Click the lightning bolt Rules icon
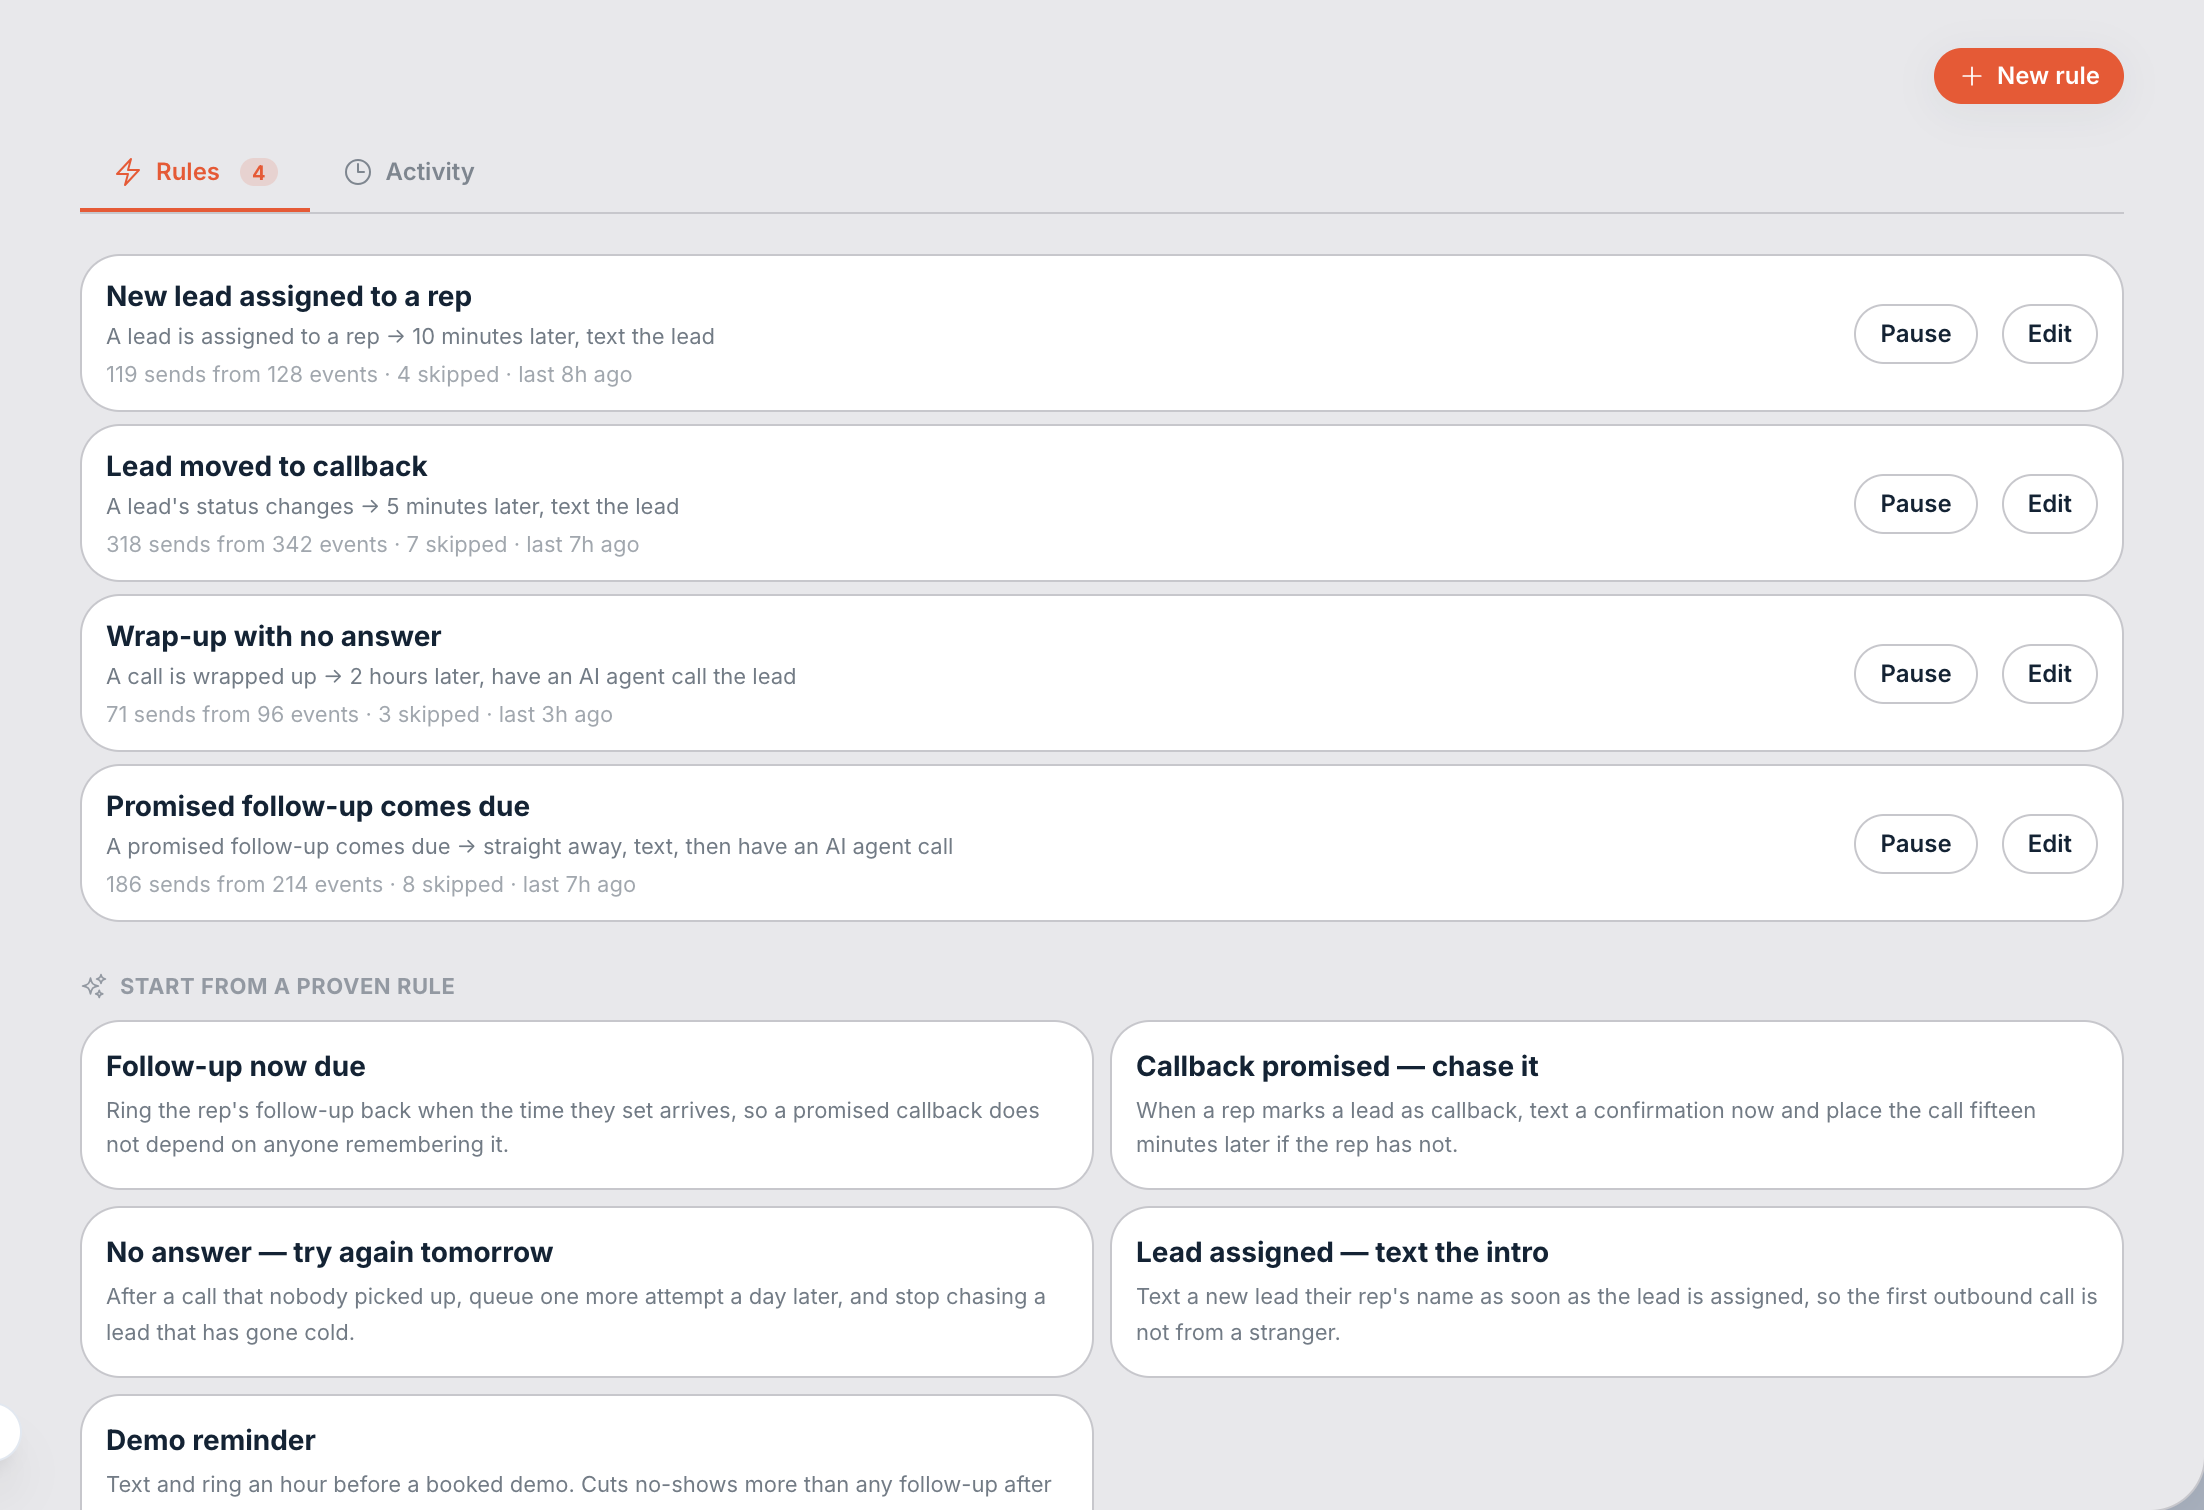The image size is (2204, 1510). click(128, 172)
